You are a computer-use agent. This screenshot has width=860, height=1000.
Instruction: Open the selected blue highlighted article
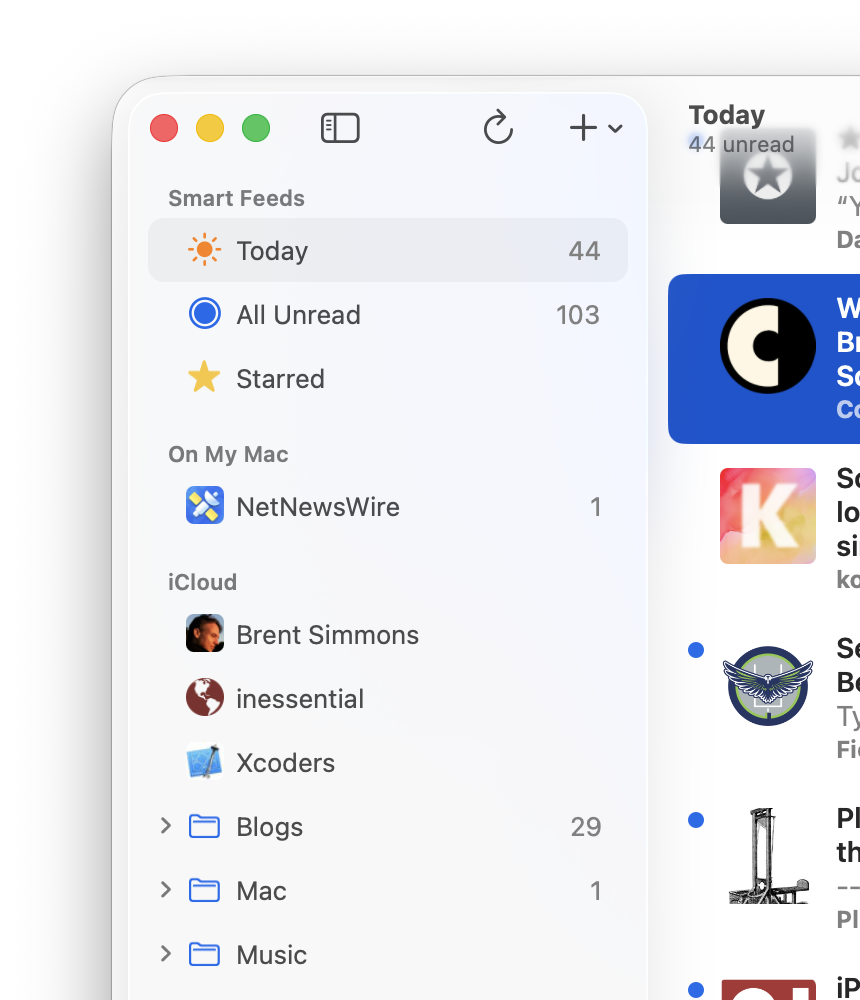pyautogui.click(x=764, y=359)
